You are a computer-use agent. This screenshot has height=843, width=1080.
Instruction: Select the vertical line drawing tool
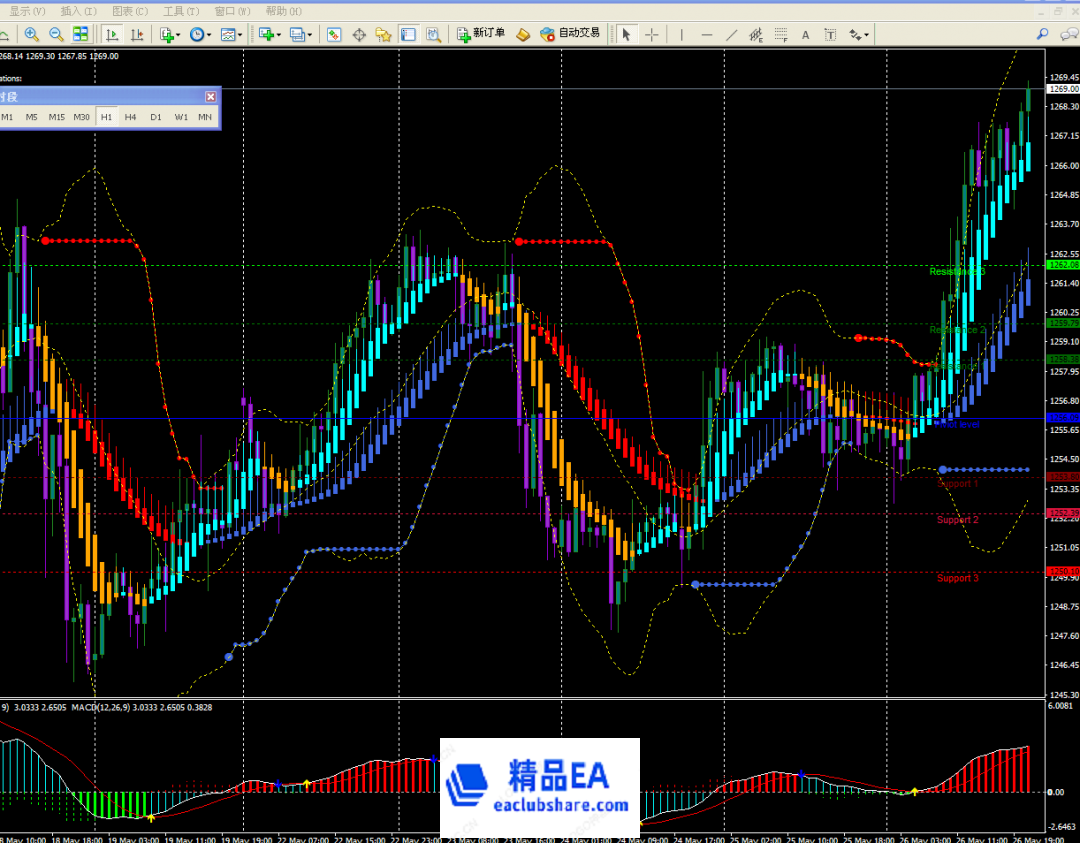point(682,34)
